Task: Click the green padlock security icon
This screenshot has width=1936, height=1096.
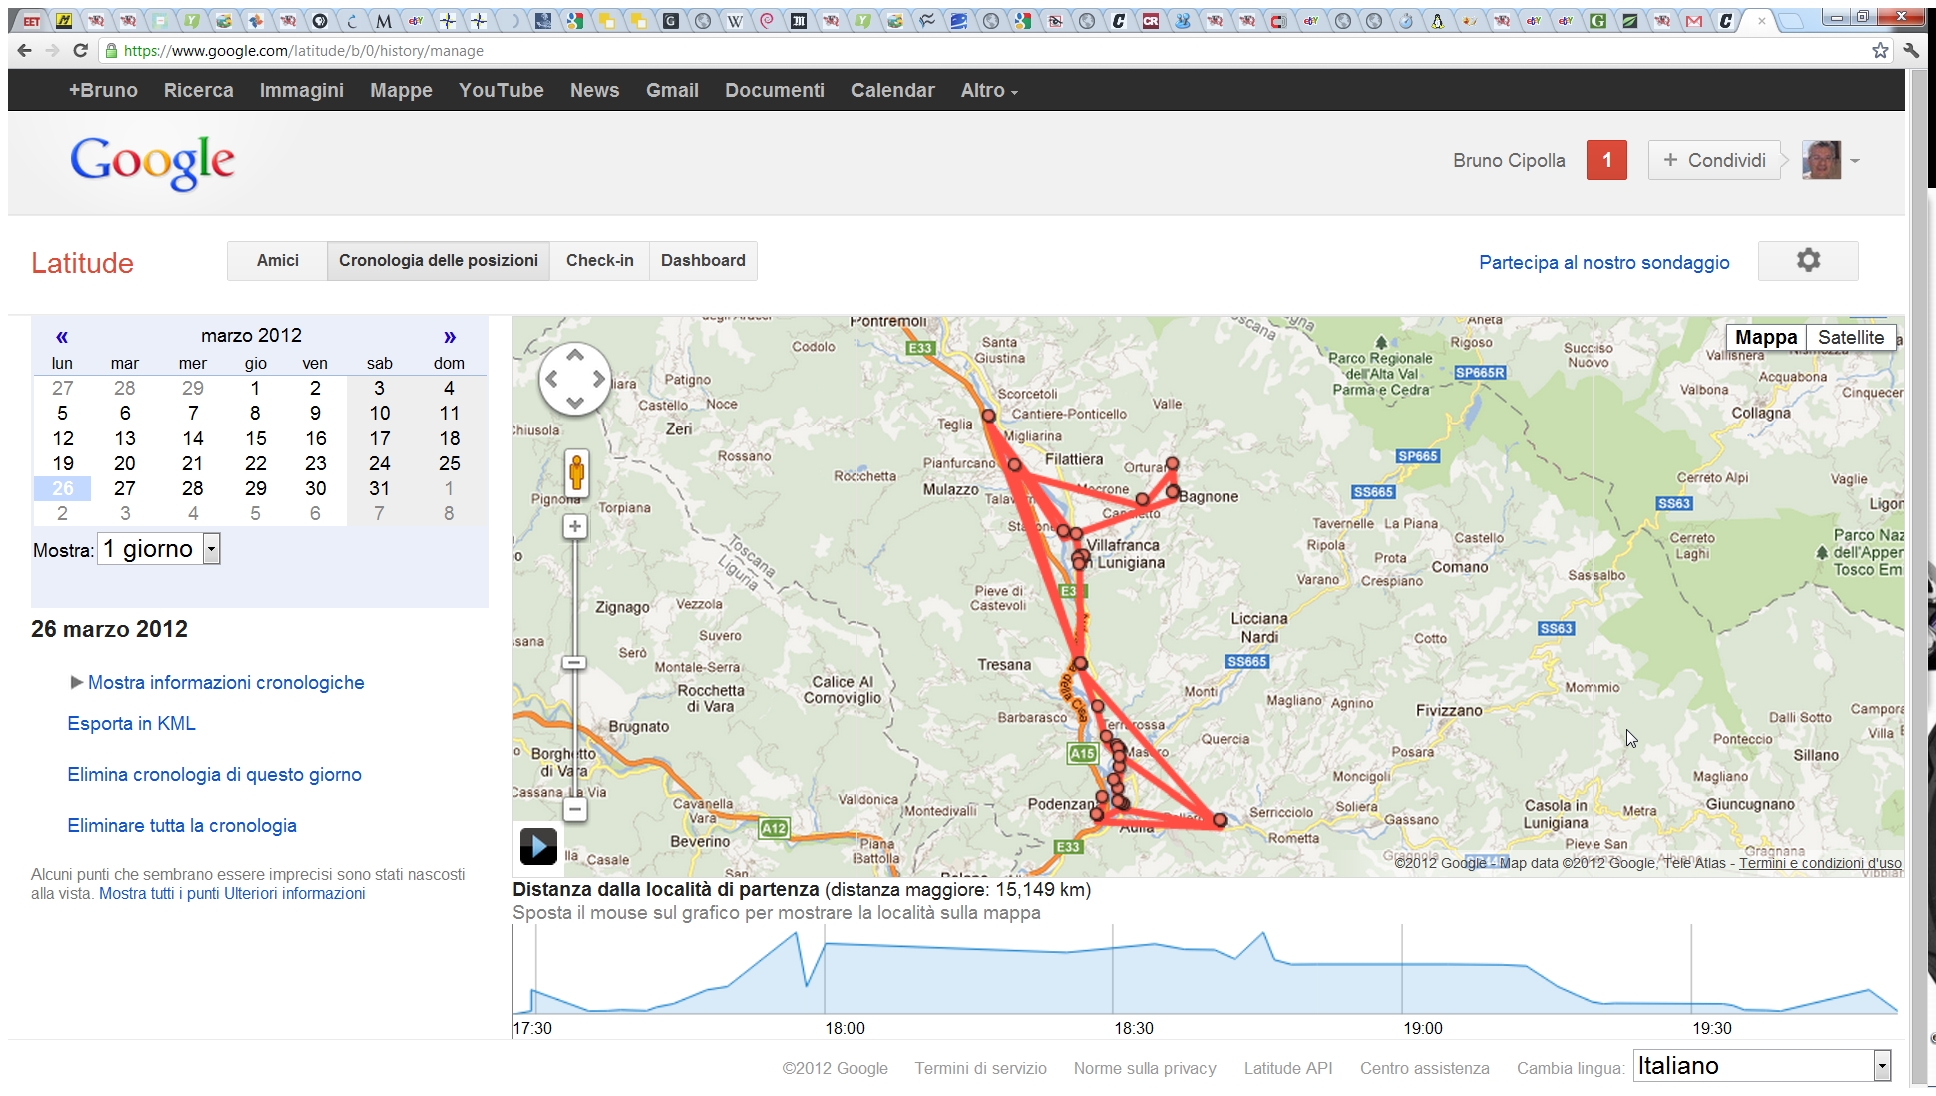Action: pyautogui.click(x=111, y=51)
